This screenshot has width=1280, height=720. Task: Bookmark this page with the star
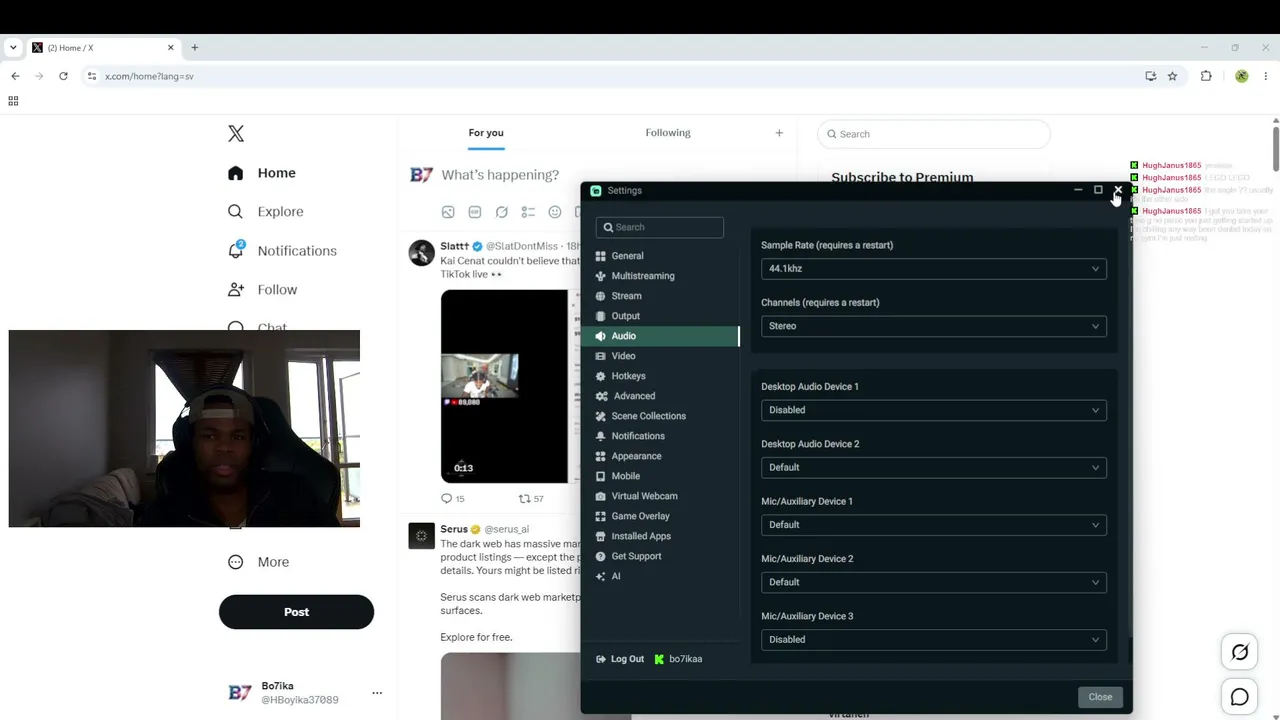(1172, 76)
